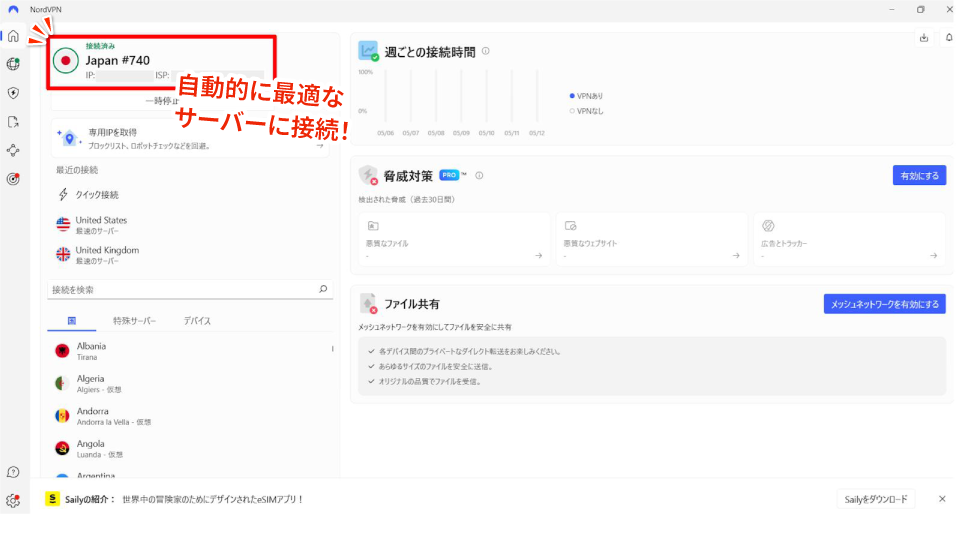Screen dimensions: 960x540
Task: Open the settings gear icon
Action: [x=13, y=501]
